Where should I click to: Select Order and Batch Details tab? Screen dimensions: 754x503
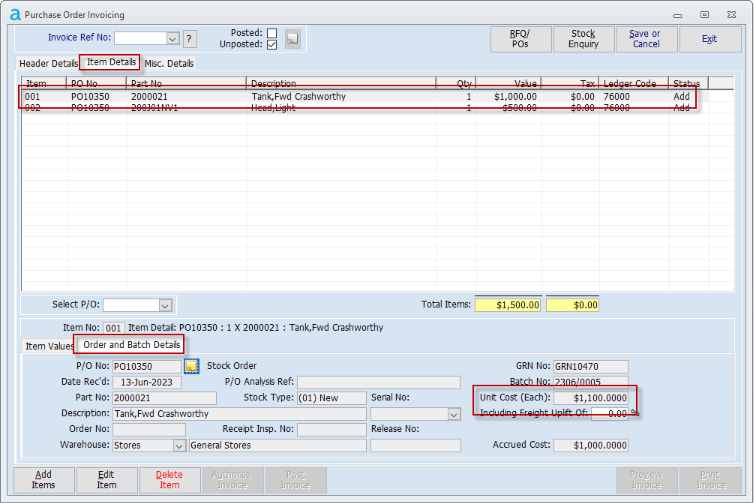(131, 345)
